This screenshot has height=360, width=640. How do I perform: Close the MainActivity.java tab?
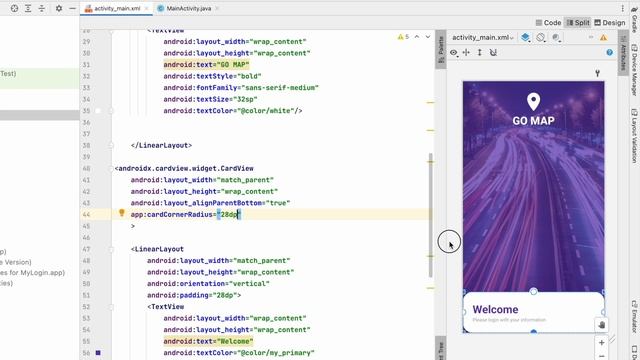click(217, 9)
